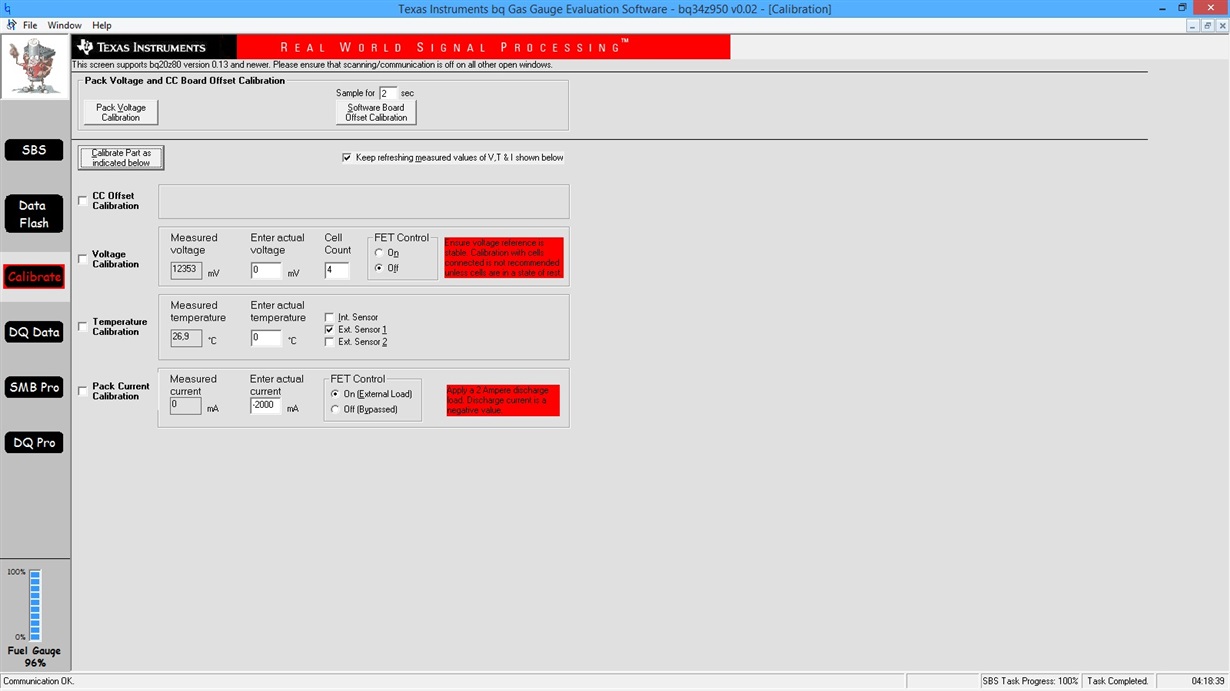Click Communication OK status text

click(39, 681)
